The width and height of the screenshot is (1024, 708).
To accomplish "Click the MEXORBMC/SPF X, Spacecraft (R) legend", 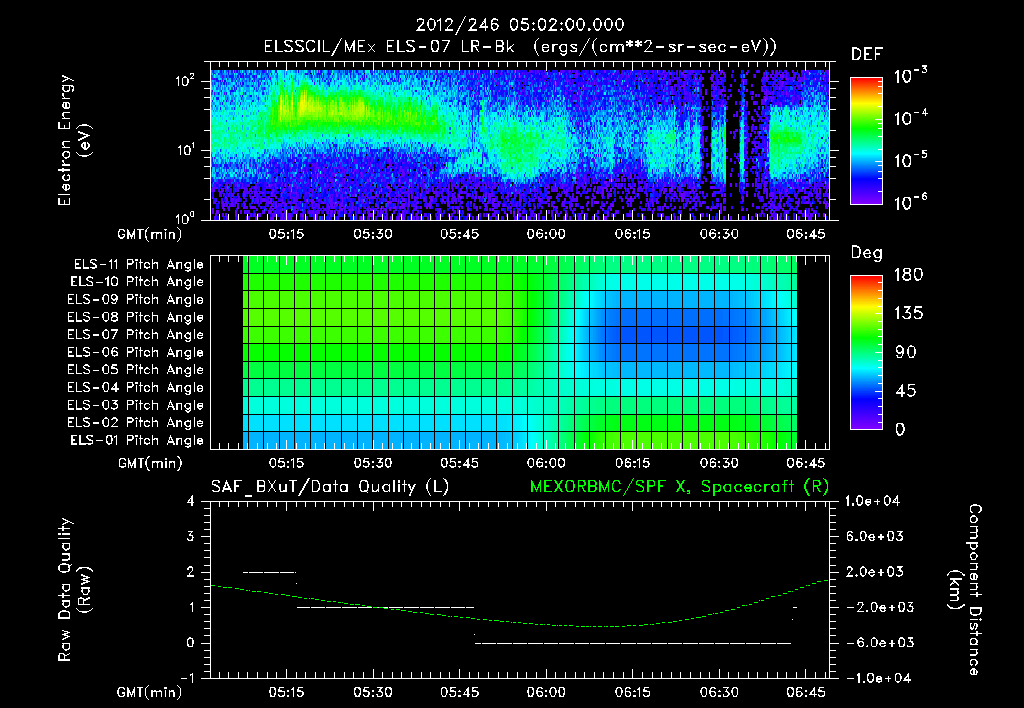I will coord(679,487).
